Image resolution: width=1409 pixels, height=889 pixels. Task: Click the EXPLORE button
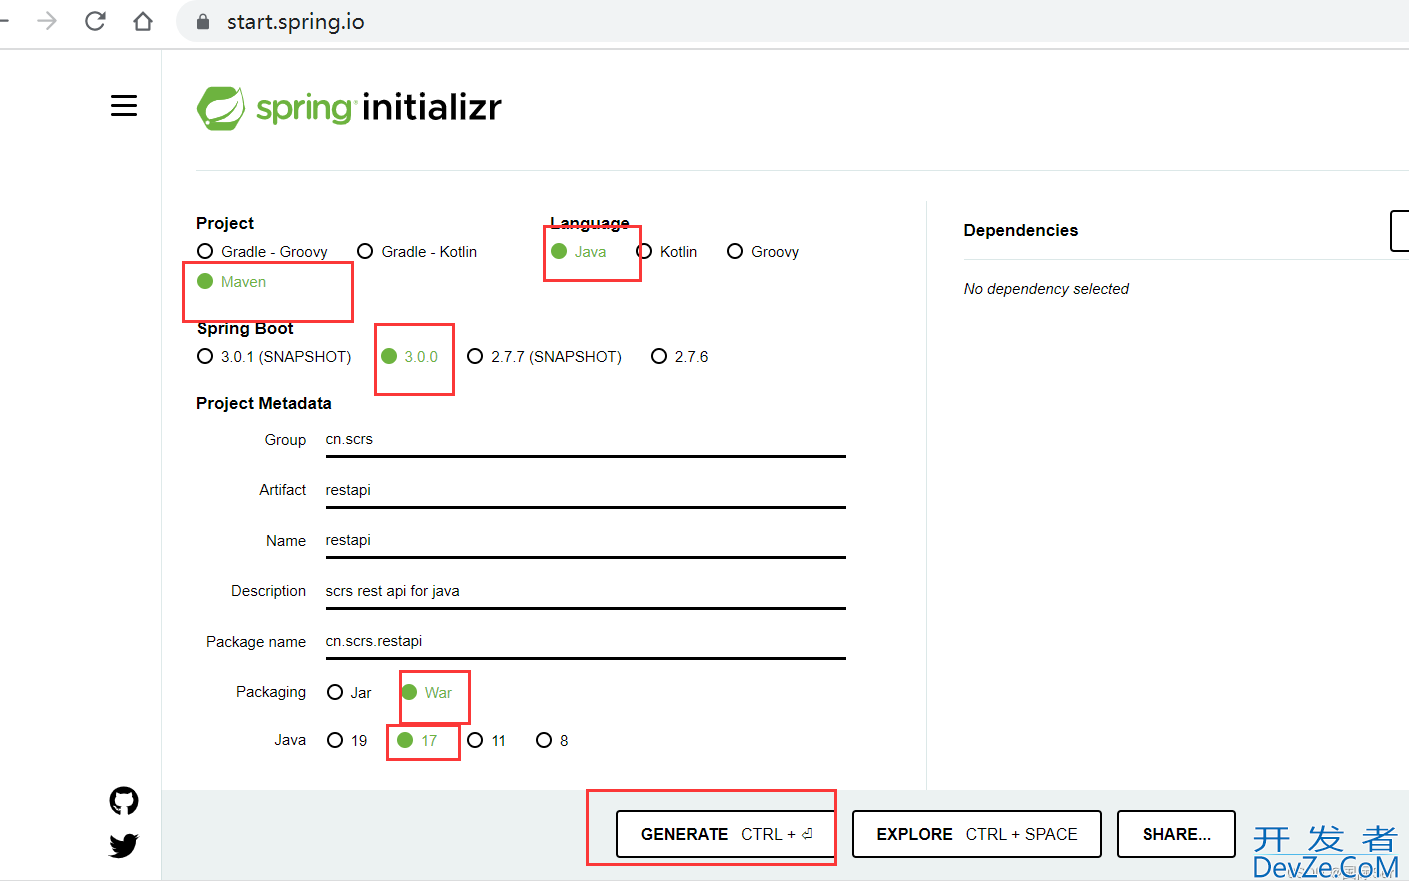[x=977, y=834]
